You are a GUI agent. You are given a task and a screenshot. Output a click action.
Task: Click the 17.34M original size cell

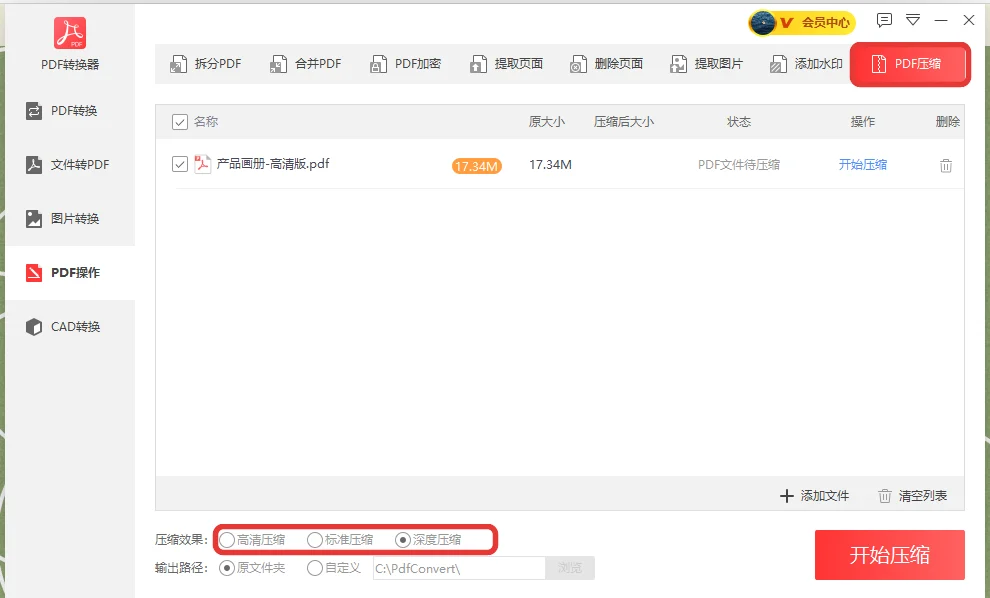click(550, 165)
